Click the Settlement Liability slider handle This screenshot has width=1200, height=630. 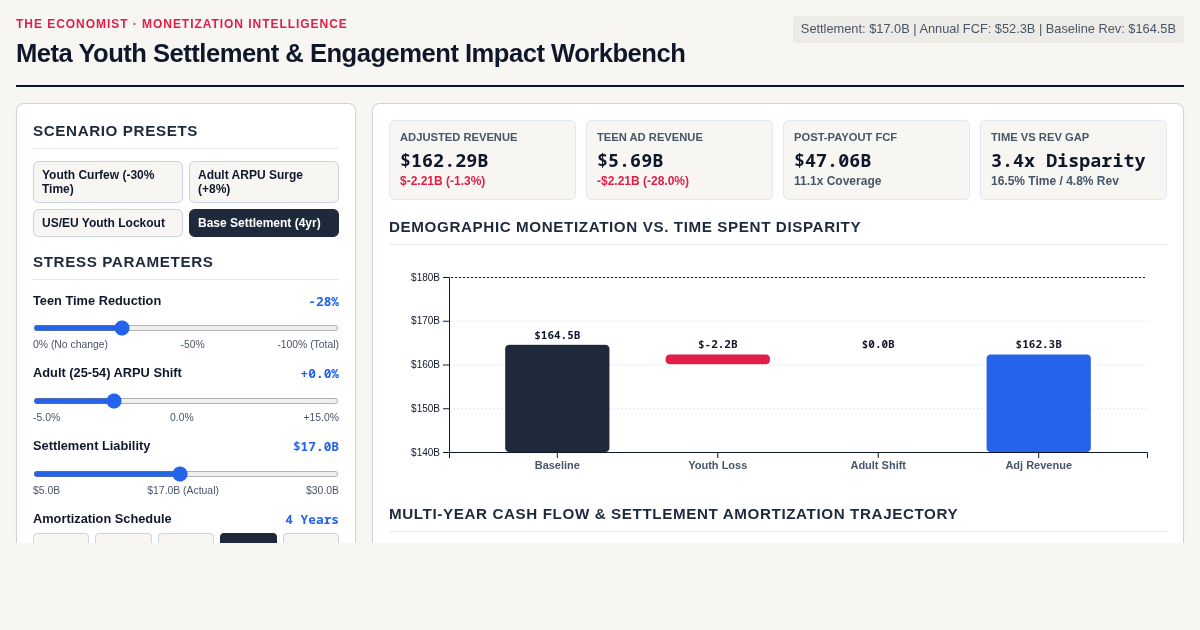(180, 474)
